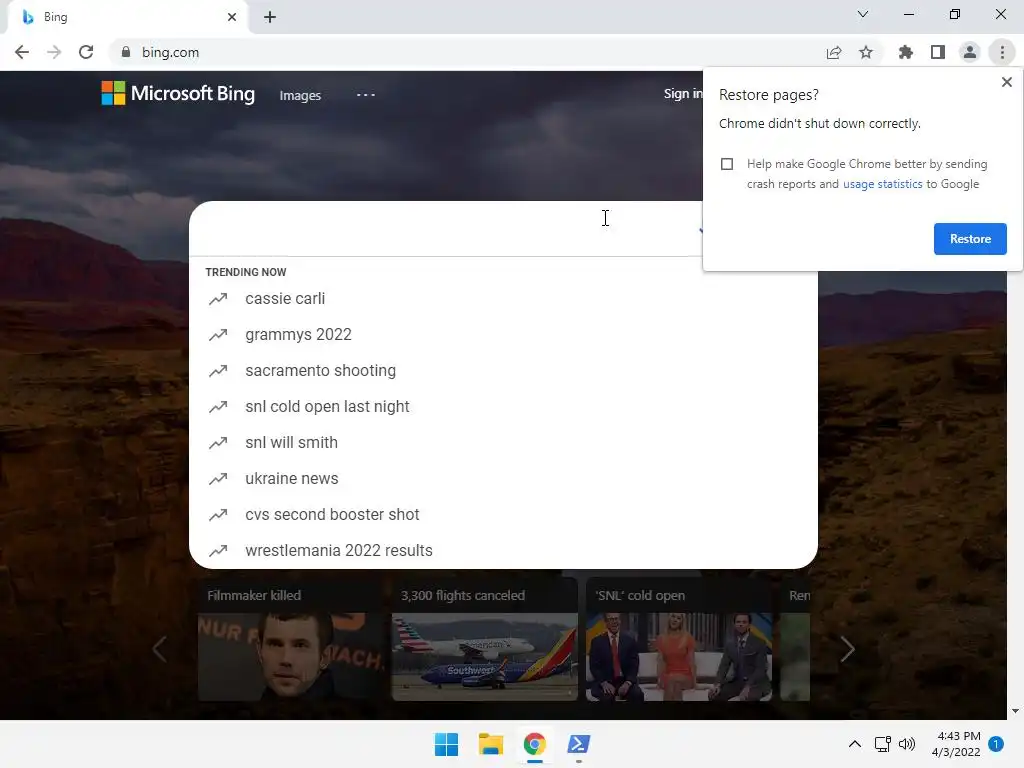Screen dimensions: 1024x768
Task: Show hidden system tray icons
Action: pos(854,744)
